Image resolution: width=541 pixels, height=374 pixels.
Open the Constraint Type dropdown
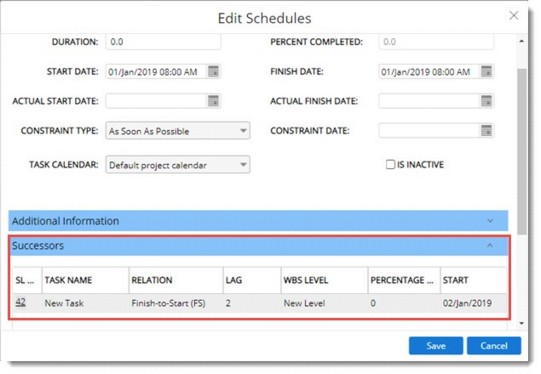point(178,131)
